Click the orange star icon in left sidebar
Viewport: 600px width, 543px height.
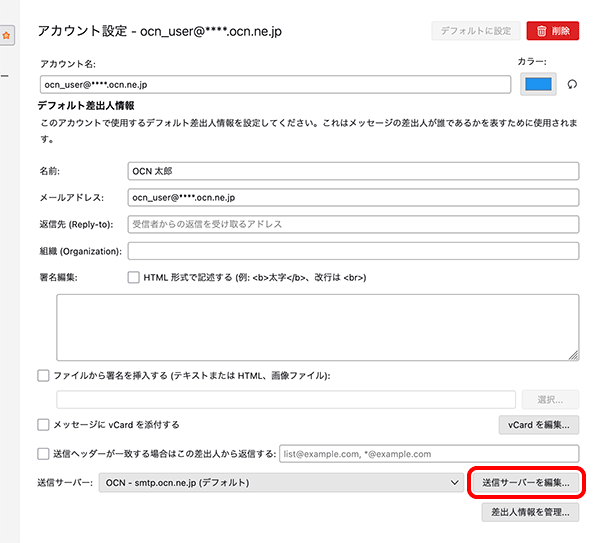pos(6,36)
